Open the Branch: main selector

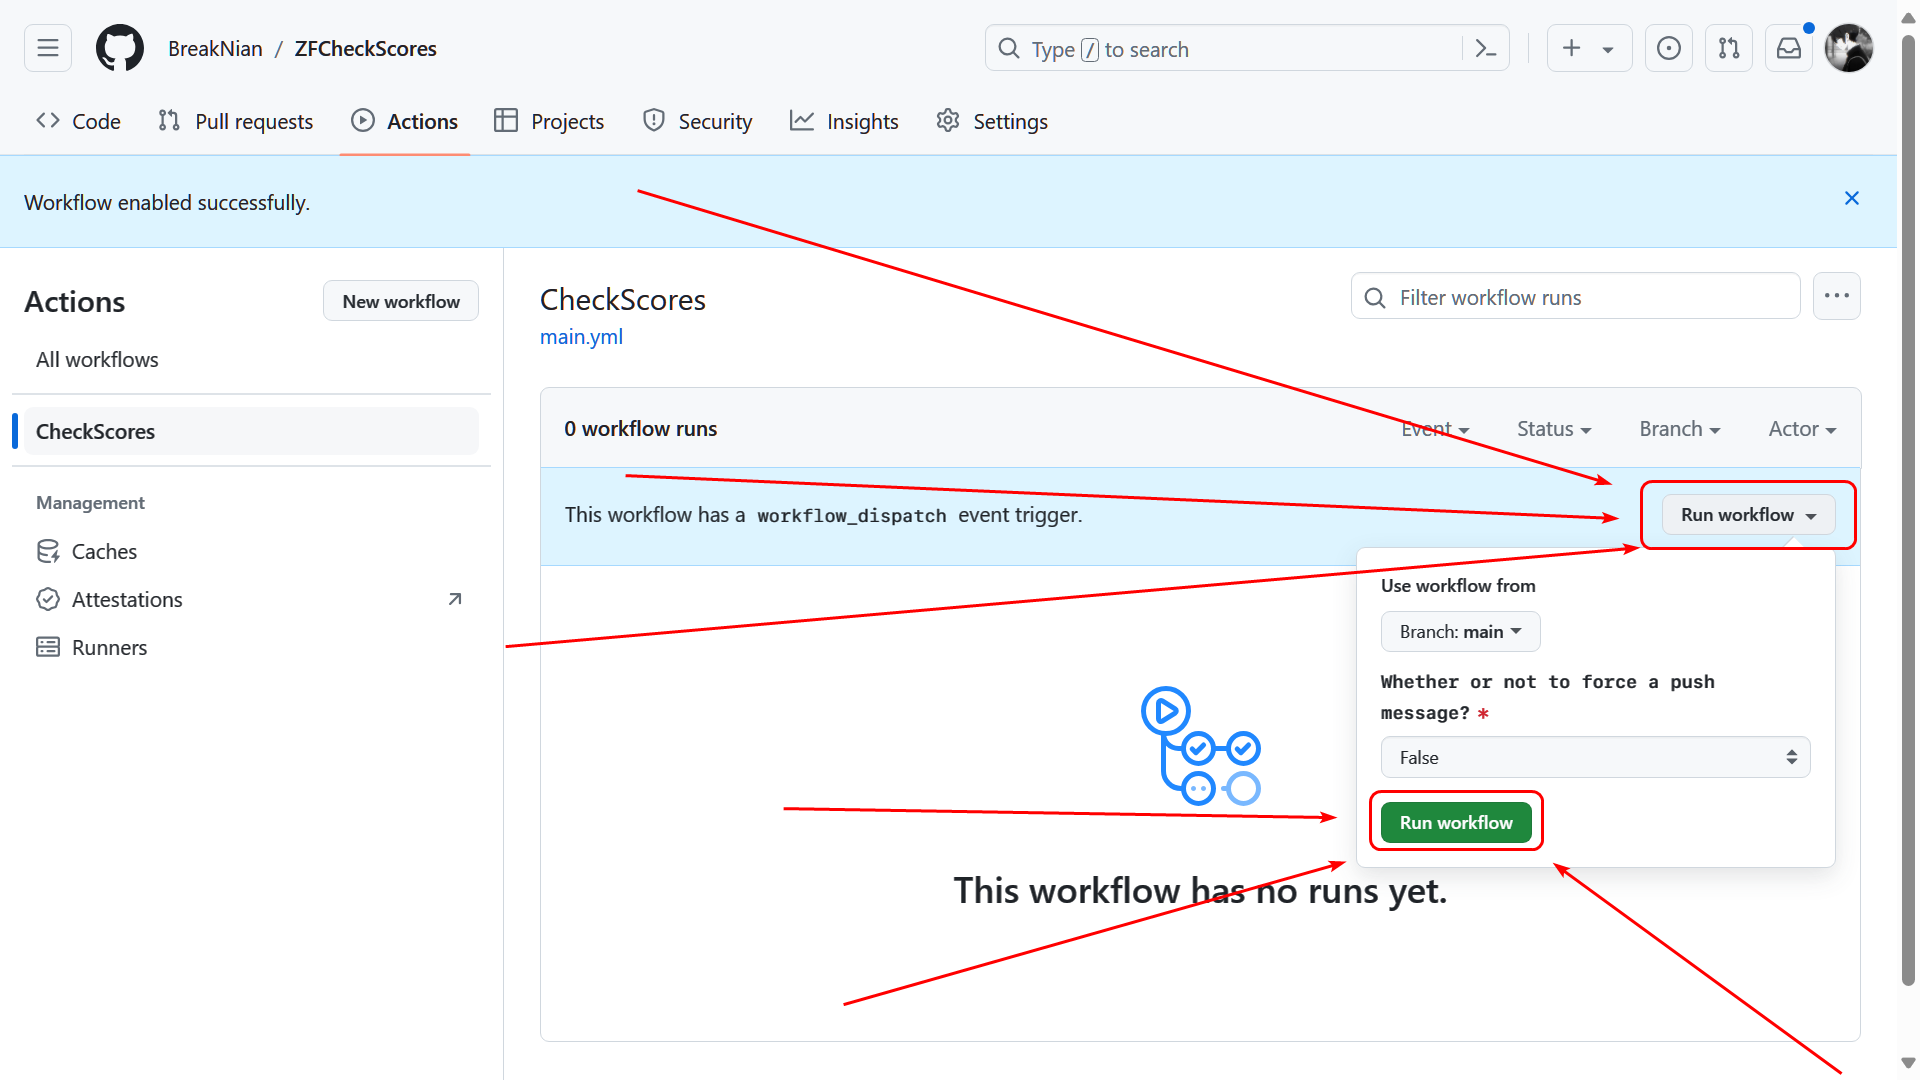(1460, 632)
